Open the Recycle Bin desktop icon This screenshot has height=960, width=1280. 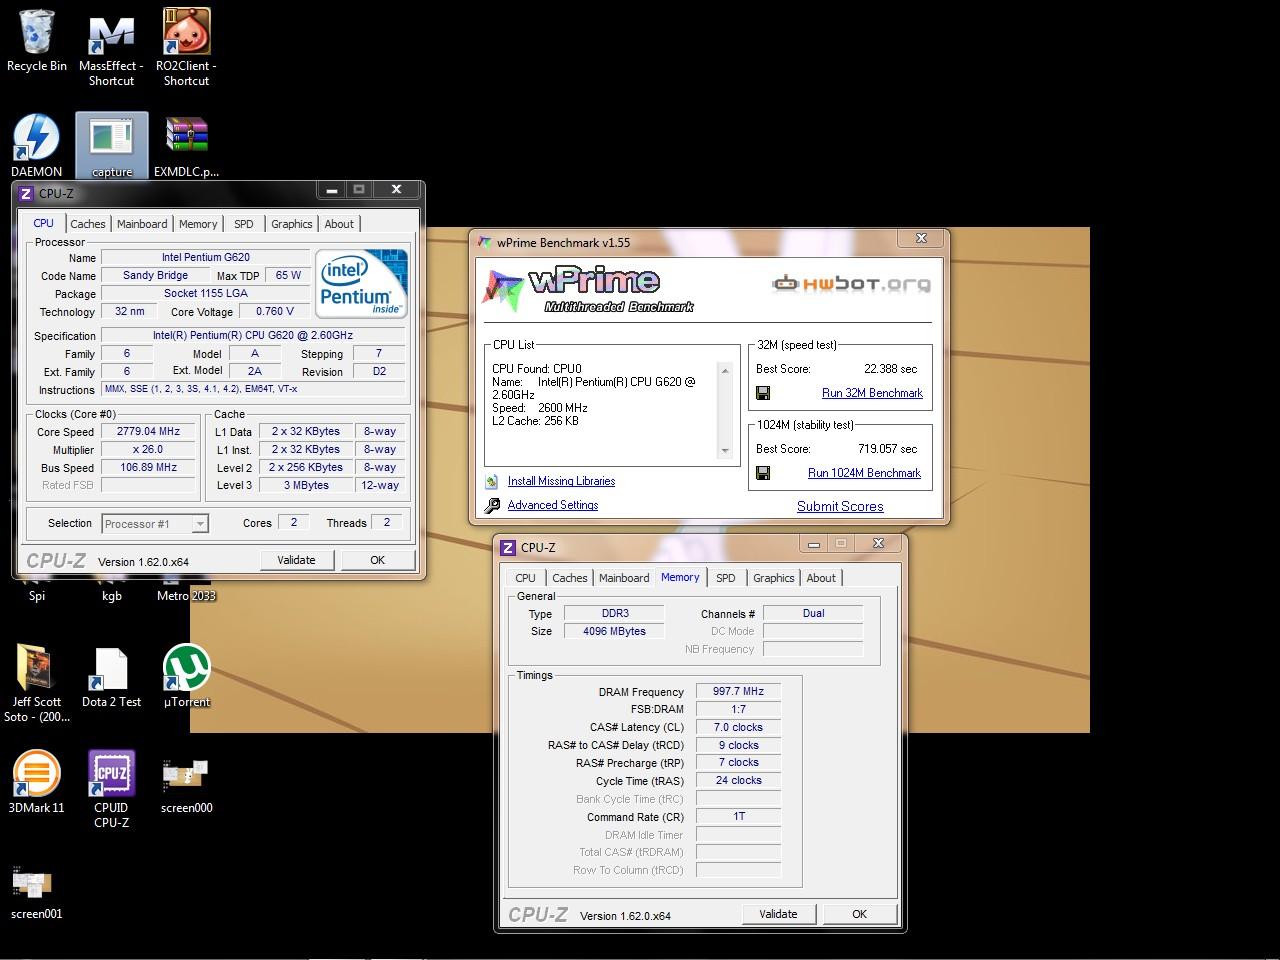pyautogui.click(x=37, y=40)
